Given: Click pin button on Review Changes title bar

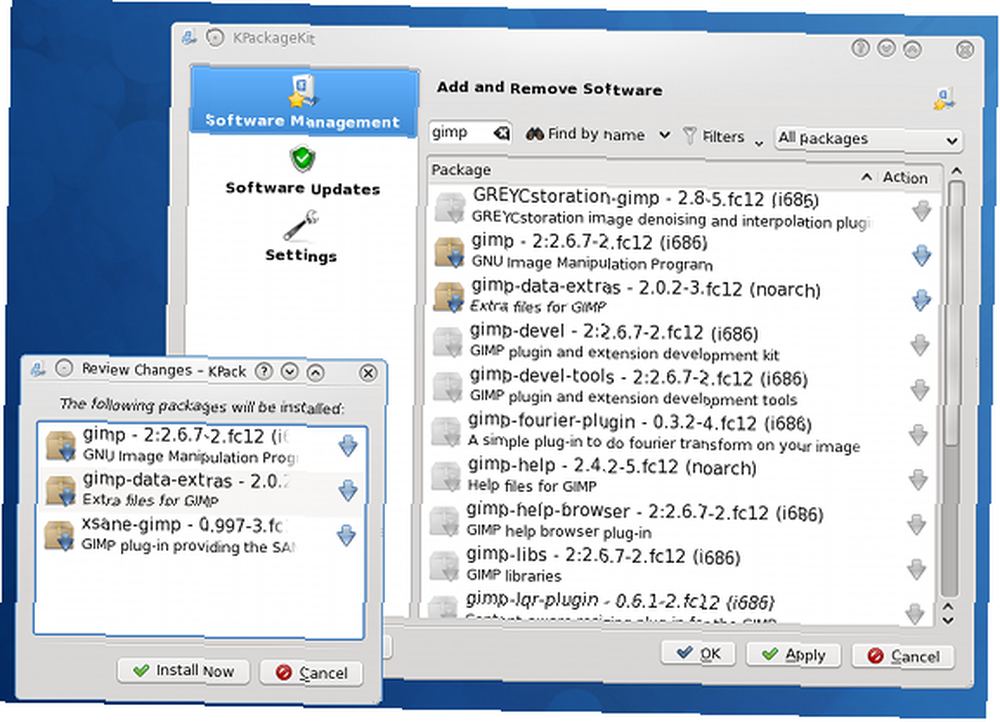Looking at the screenshot, I should 64,368.
